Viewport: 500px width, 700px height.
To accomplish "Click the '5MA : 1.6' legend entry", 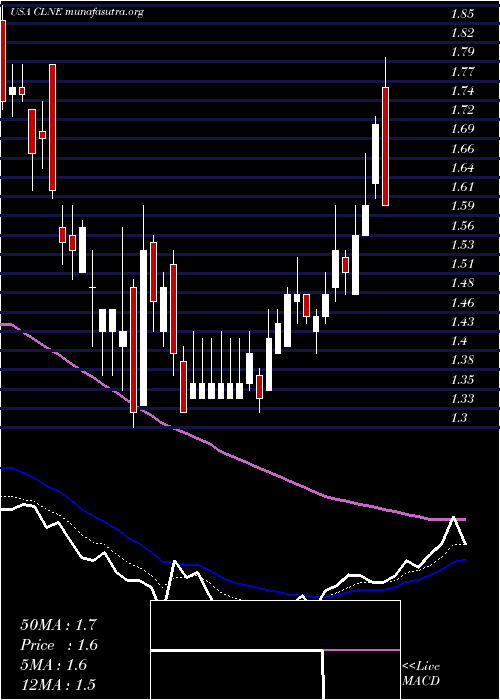I will coord(54,665).
